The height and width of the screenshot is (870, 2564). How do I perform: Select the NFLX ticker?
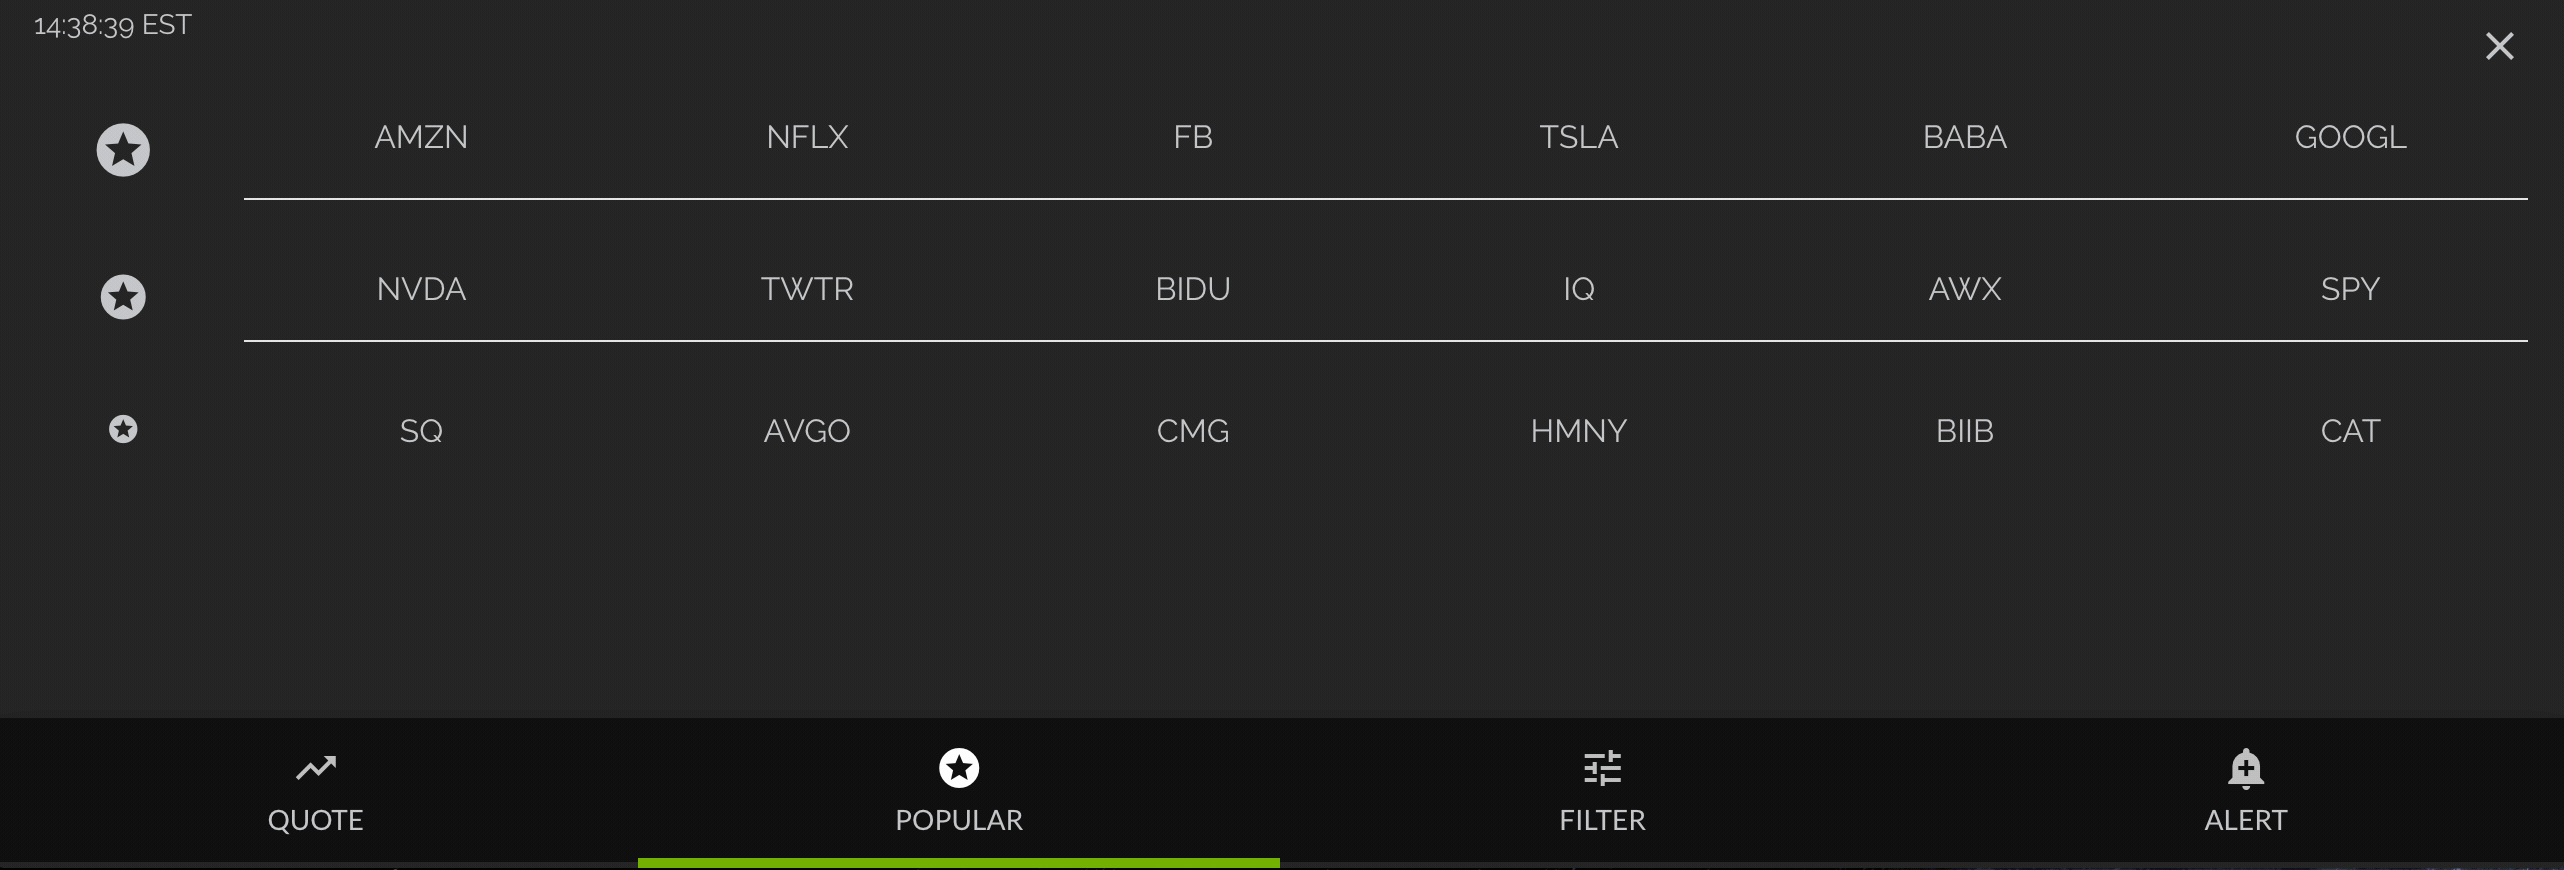click(807, 137)
